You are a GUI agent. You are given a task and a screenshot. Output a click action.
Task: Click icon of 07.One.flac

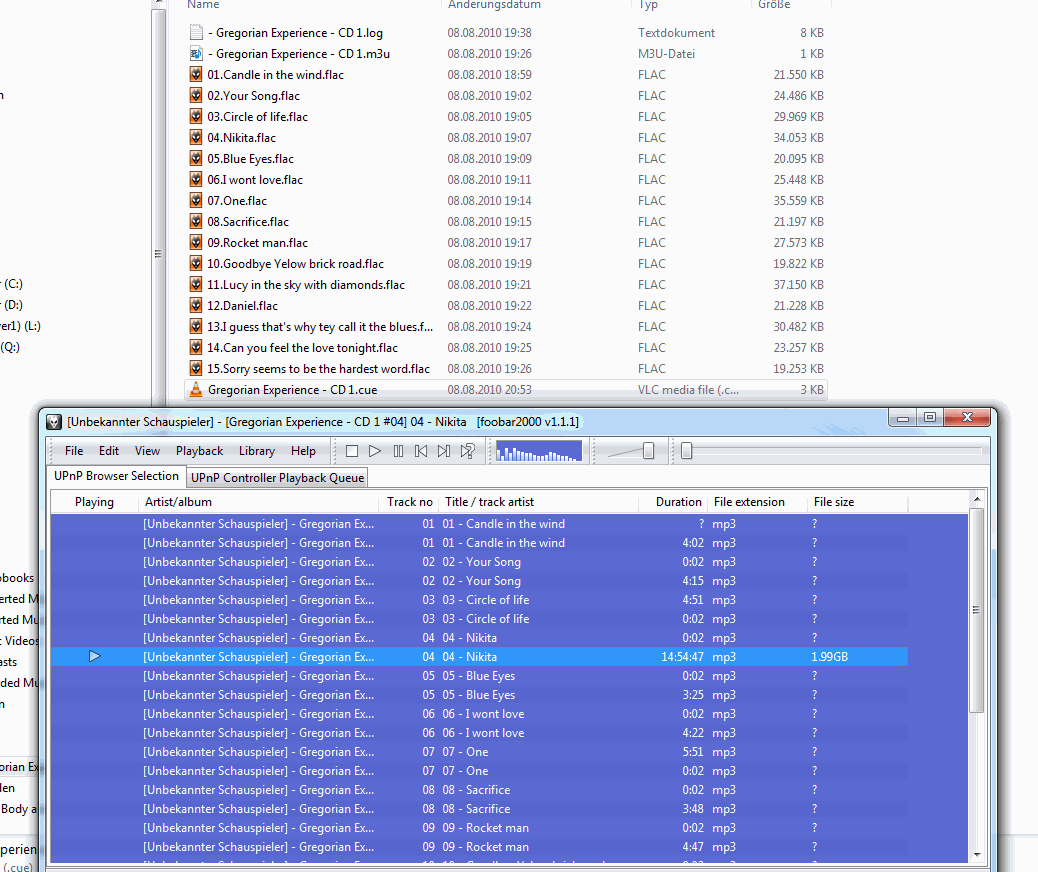[x=196, y=201]
